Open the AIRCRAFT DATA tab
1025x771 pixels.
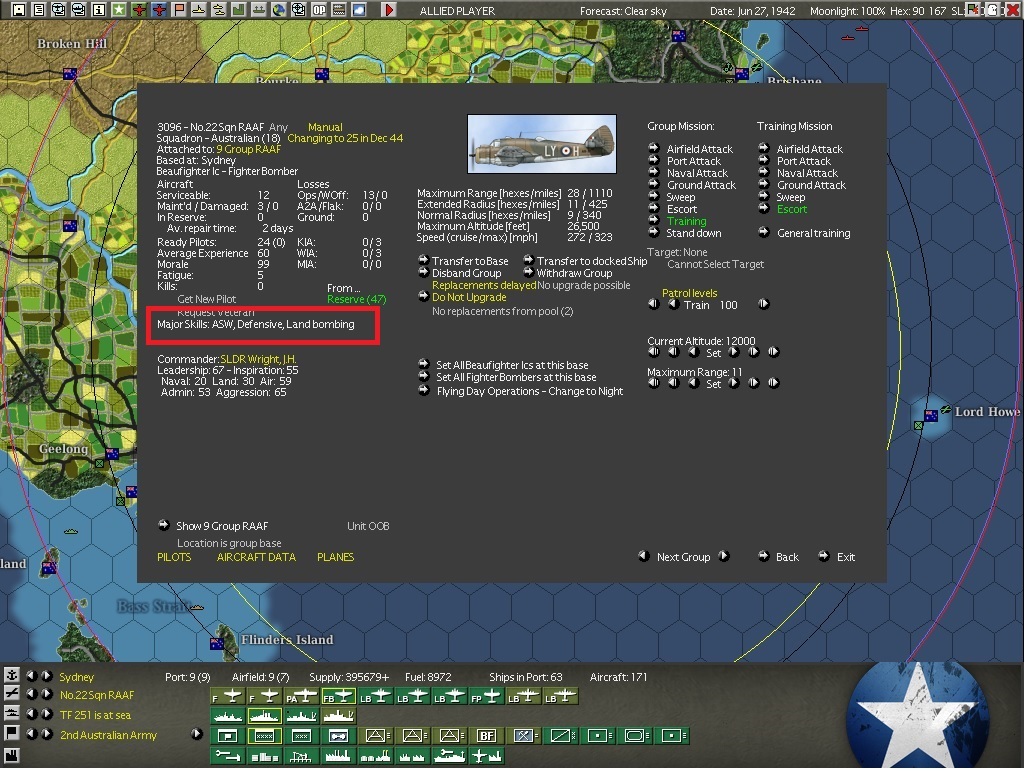click(256, 557)
